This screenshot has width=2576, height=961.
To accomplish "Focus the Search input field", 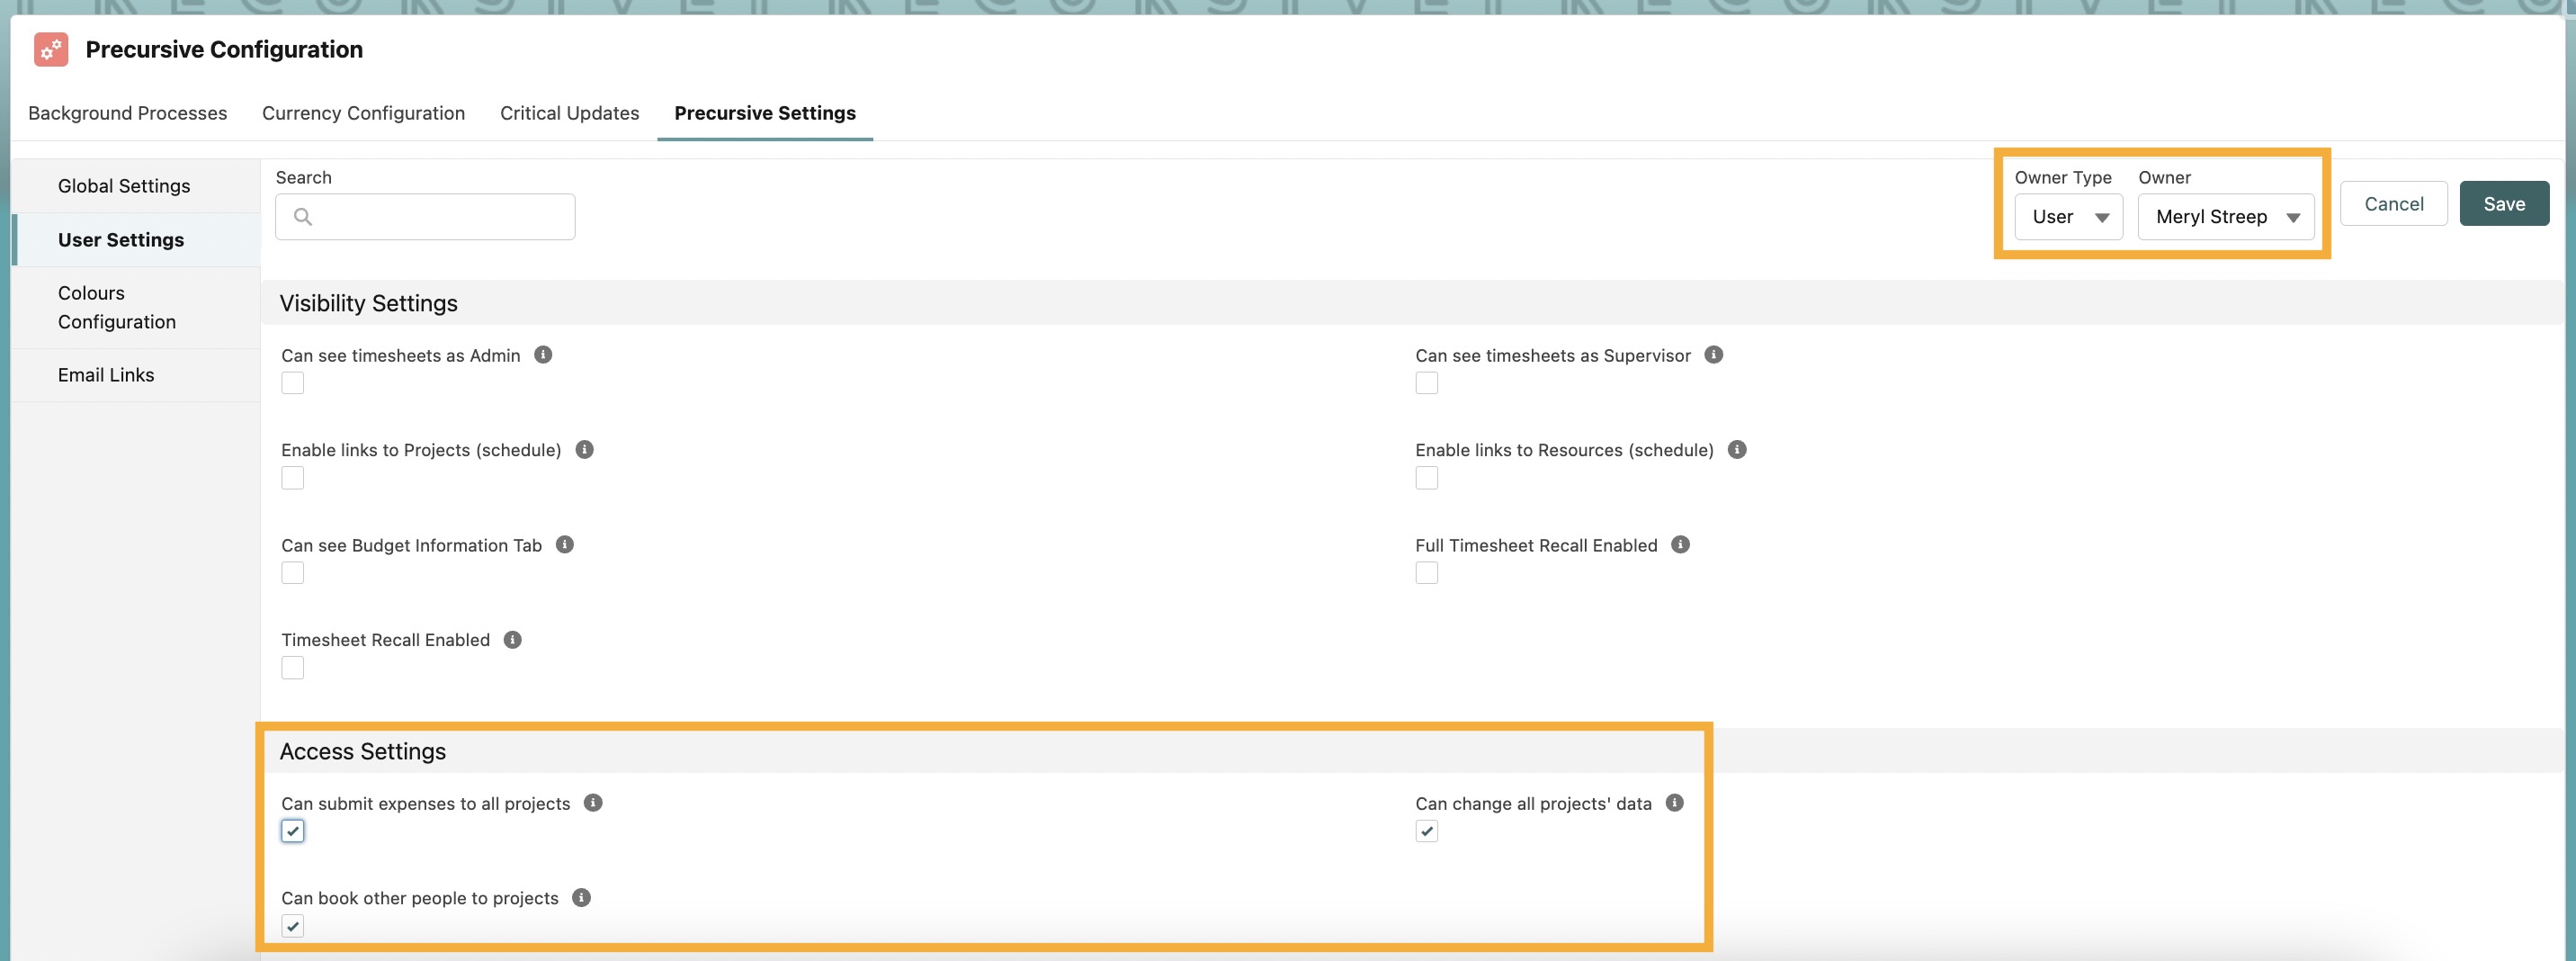I will (x=425, y=217).
